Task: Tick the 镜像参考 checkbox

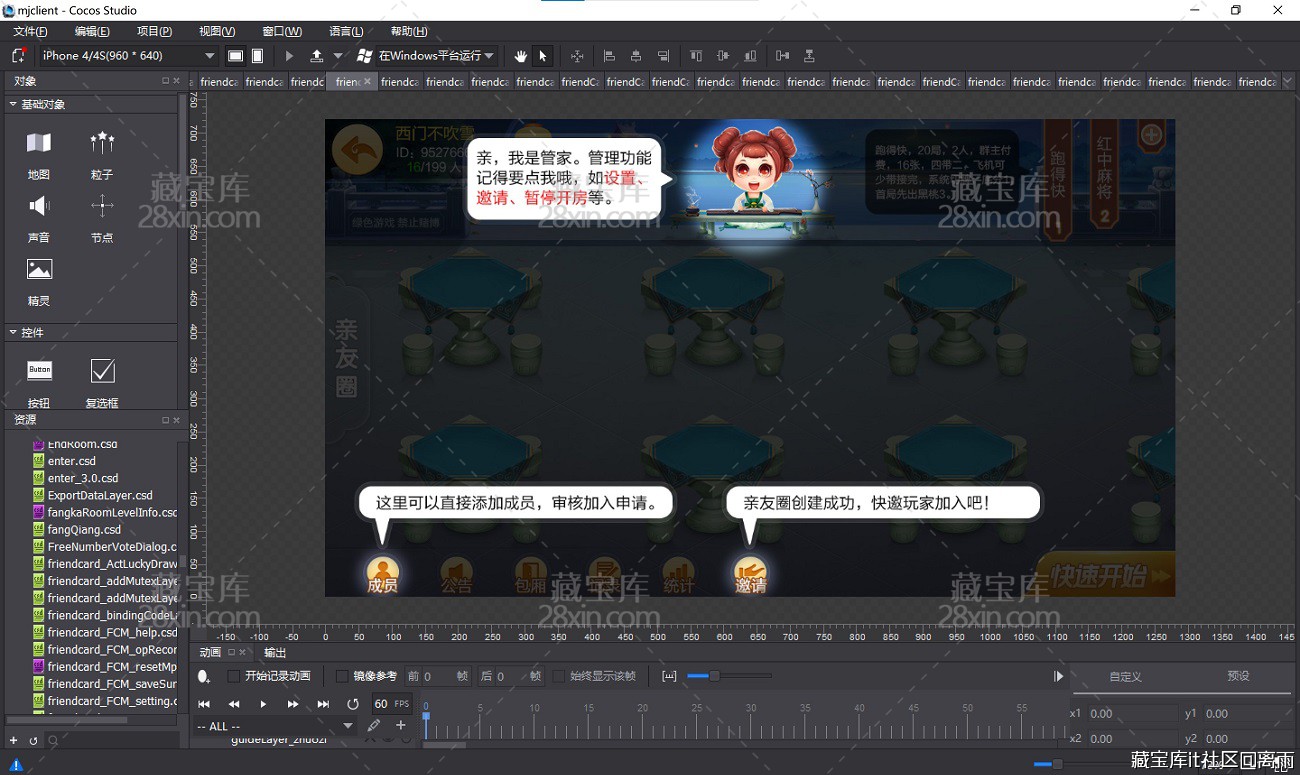Action: (342, 676)
